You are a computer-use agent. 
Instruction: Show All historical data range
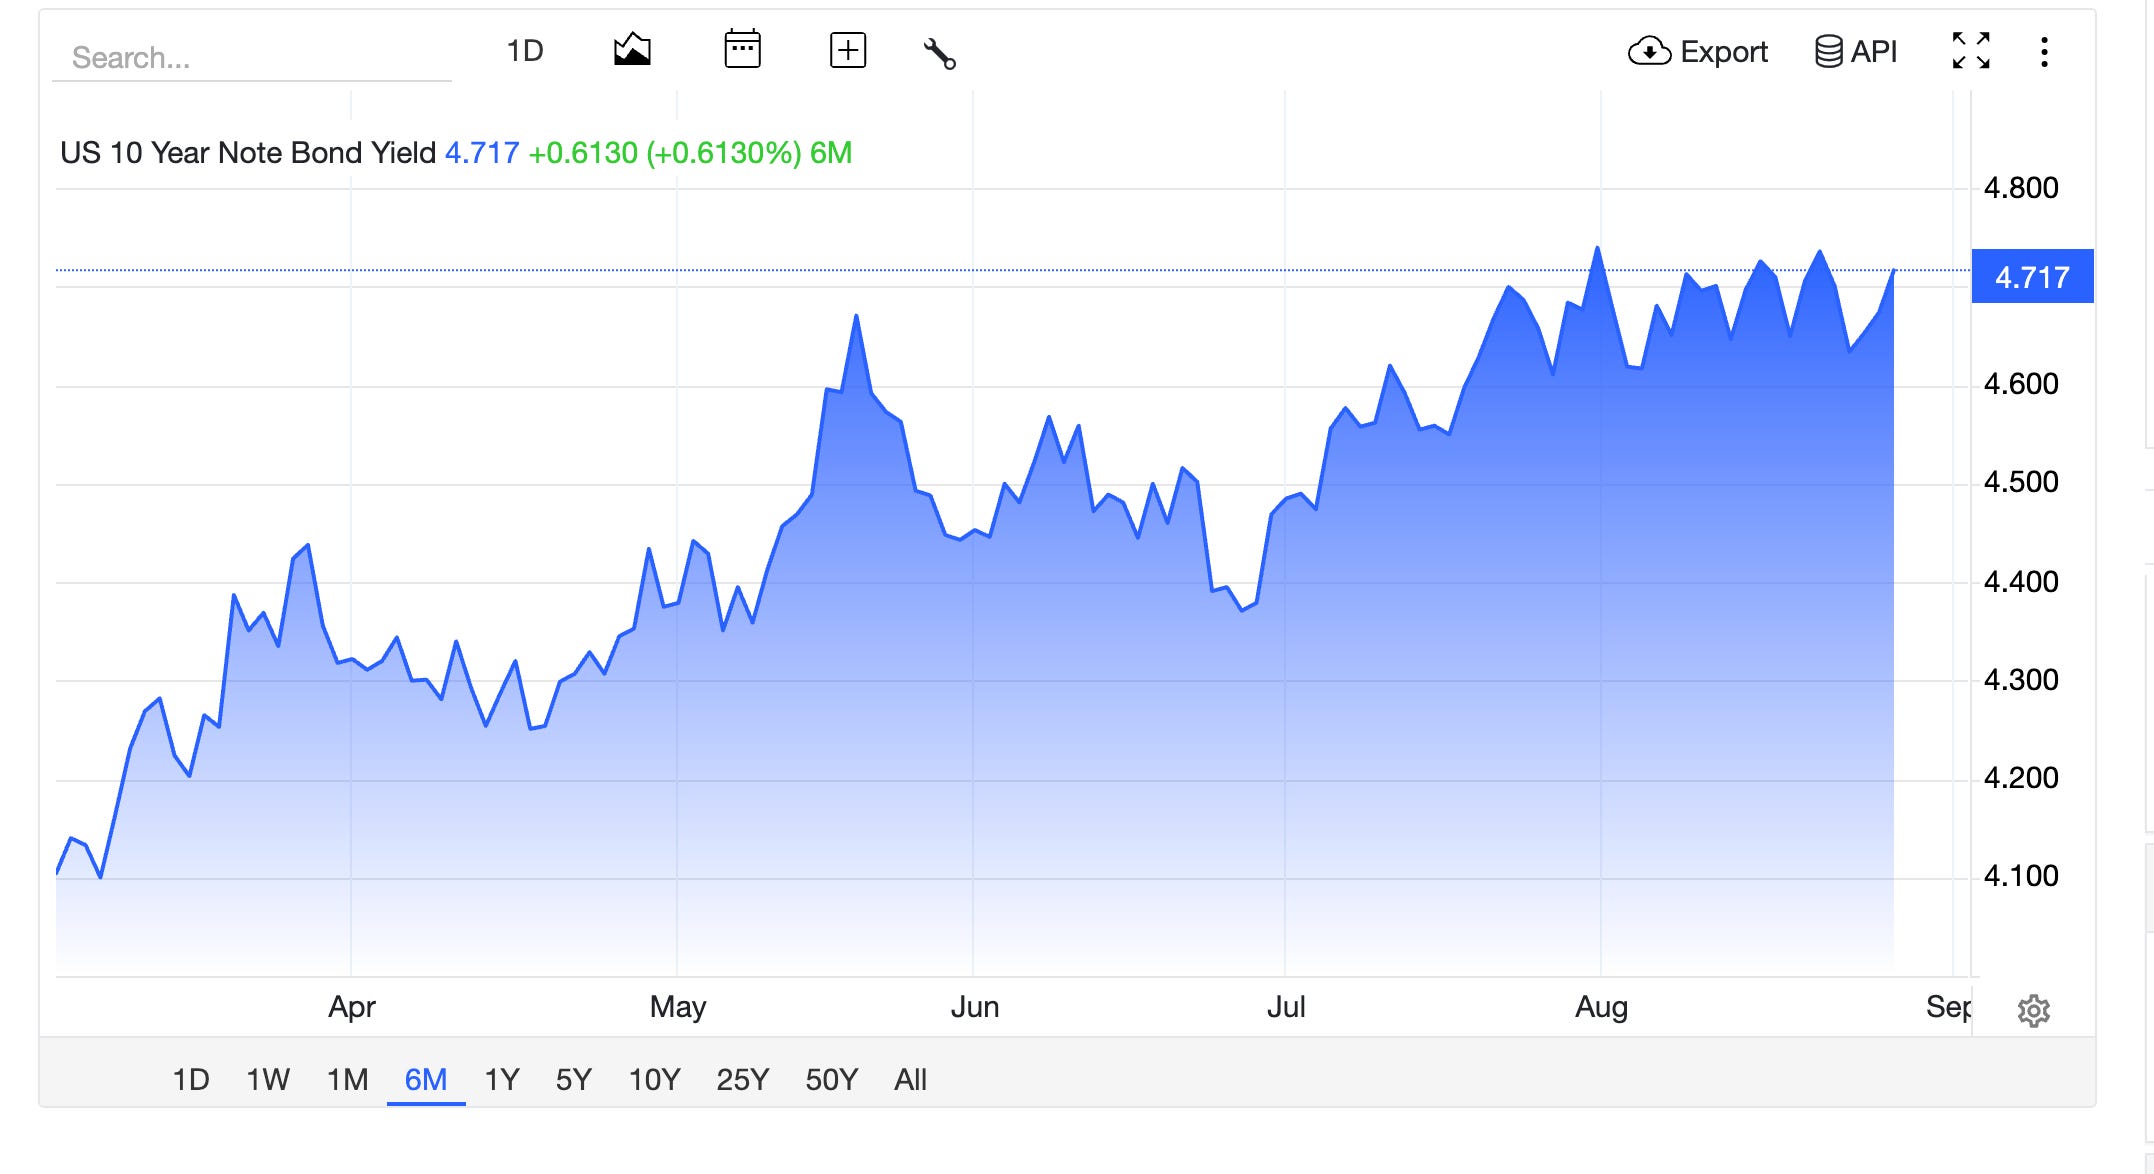910,1079
